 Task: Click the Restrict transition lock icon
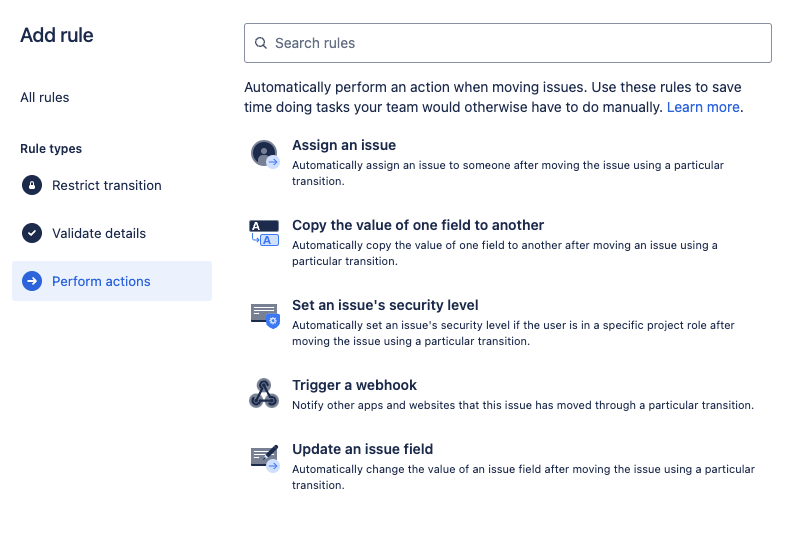[x=32, y=185]
